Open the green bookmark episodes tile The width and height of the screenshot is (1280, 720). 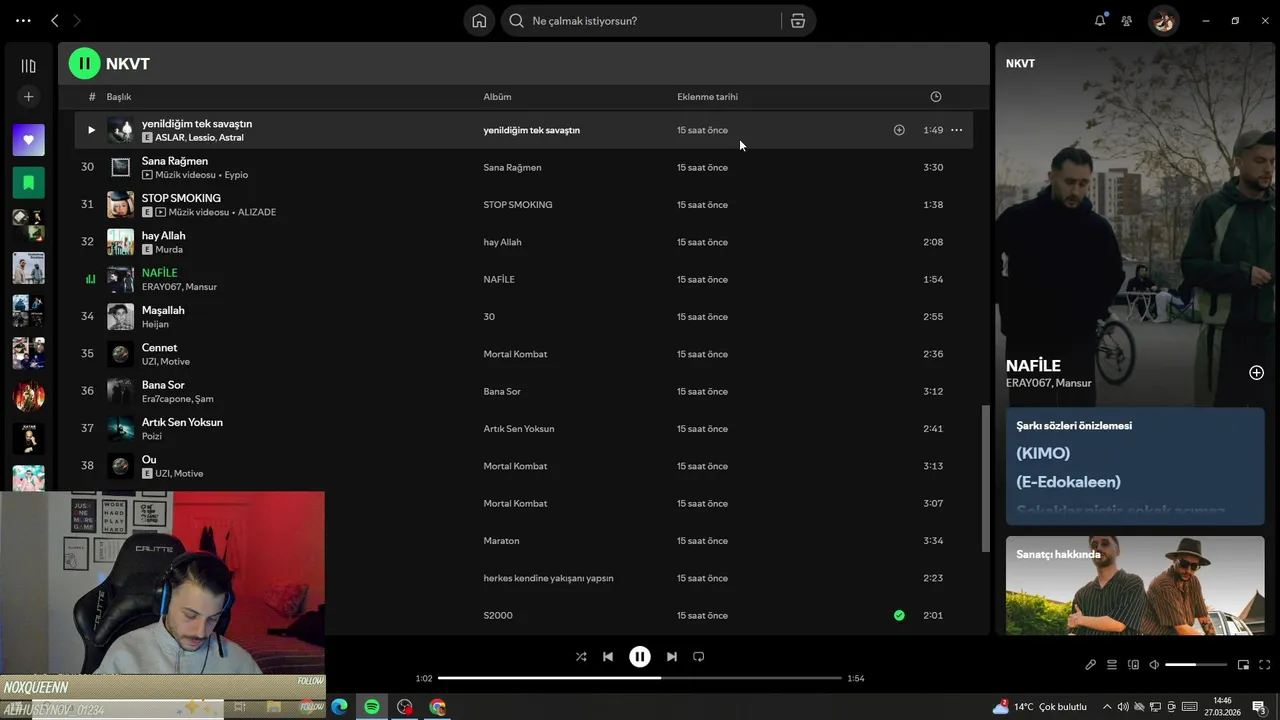(x=28, y=183)
